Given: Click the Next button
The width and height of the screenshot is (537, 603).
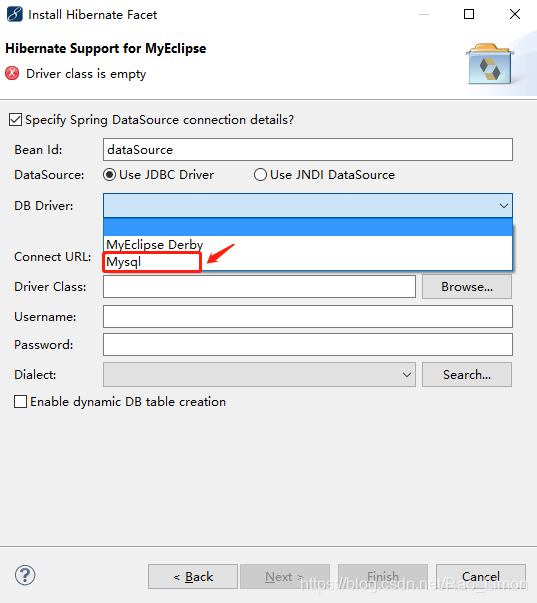Looking at the screenshot, I should click(285, 576).
